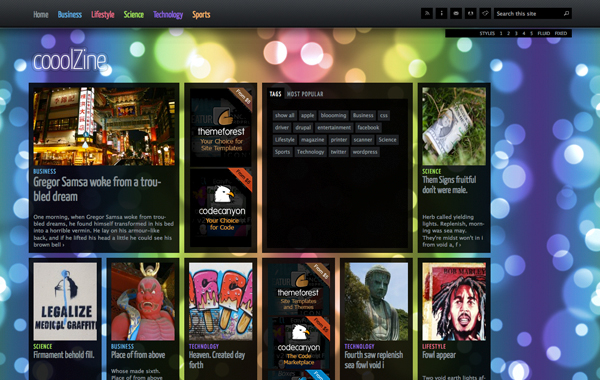
Task: Select the 'magazine' tag
Action: pyautogui.click(x=312, y=140)
